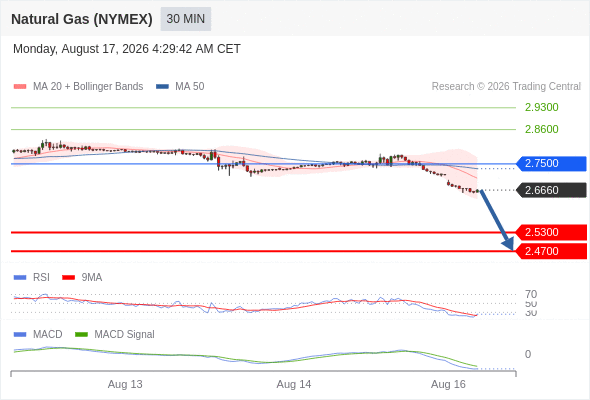Click the 2.4700 red target tag
This screenshot has height=400, width=590.
coord(551,251)
